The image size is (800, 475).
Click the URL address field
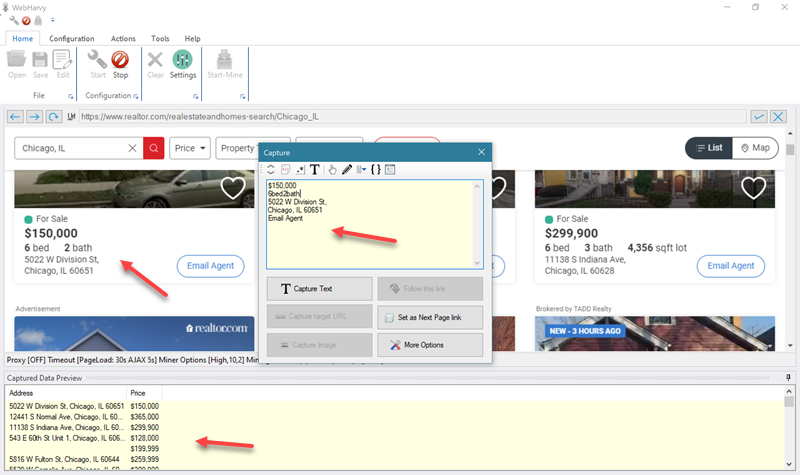pyautogui.click(x=400, y=117)
